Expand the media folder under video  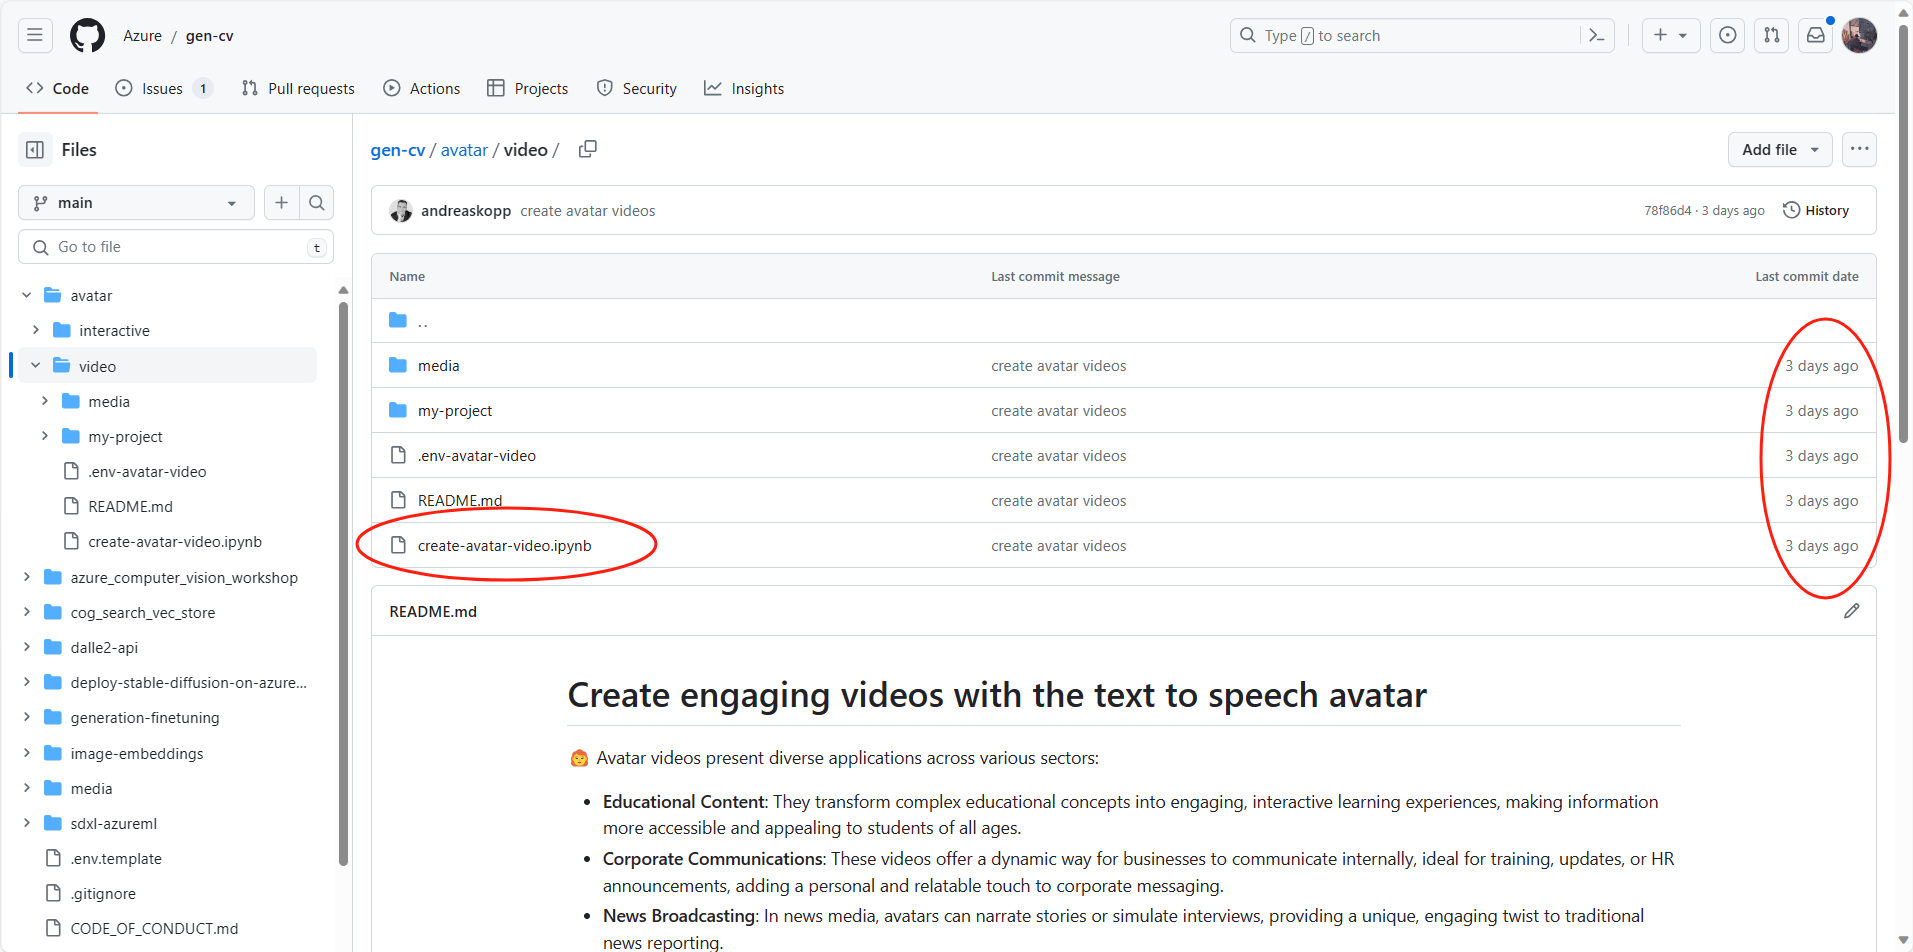pos(45,401)
